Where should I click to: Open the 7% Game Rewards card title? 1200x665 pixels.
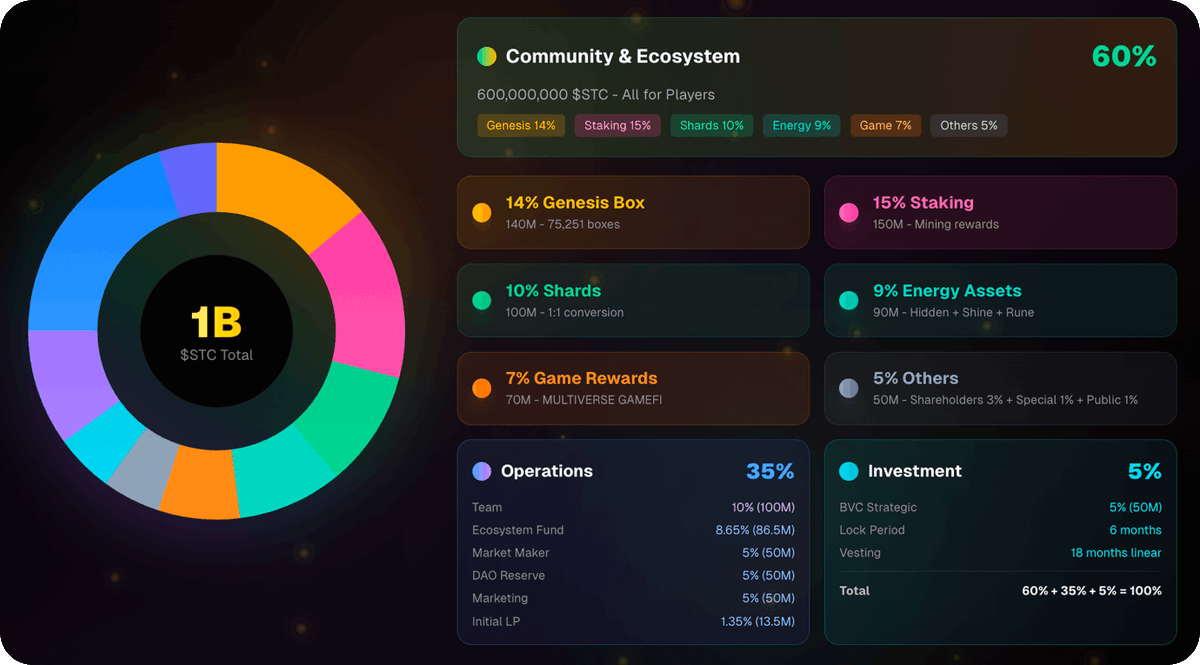(x=582, y=379)
